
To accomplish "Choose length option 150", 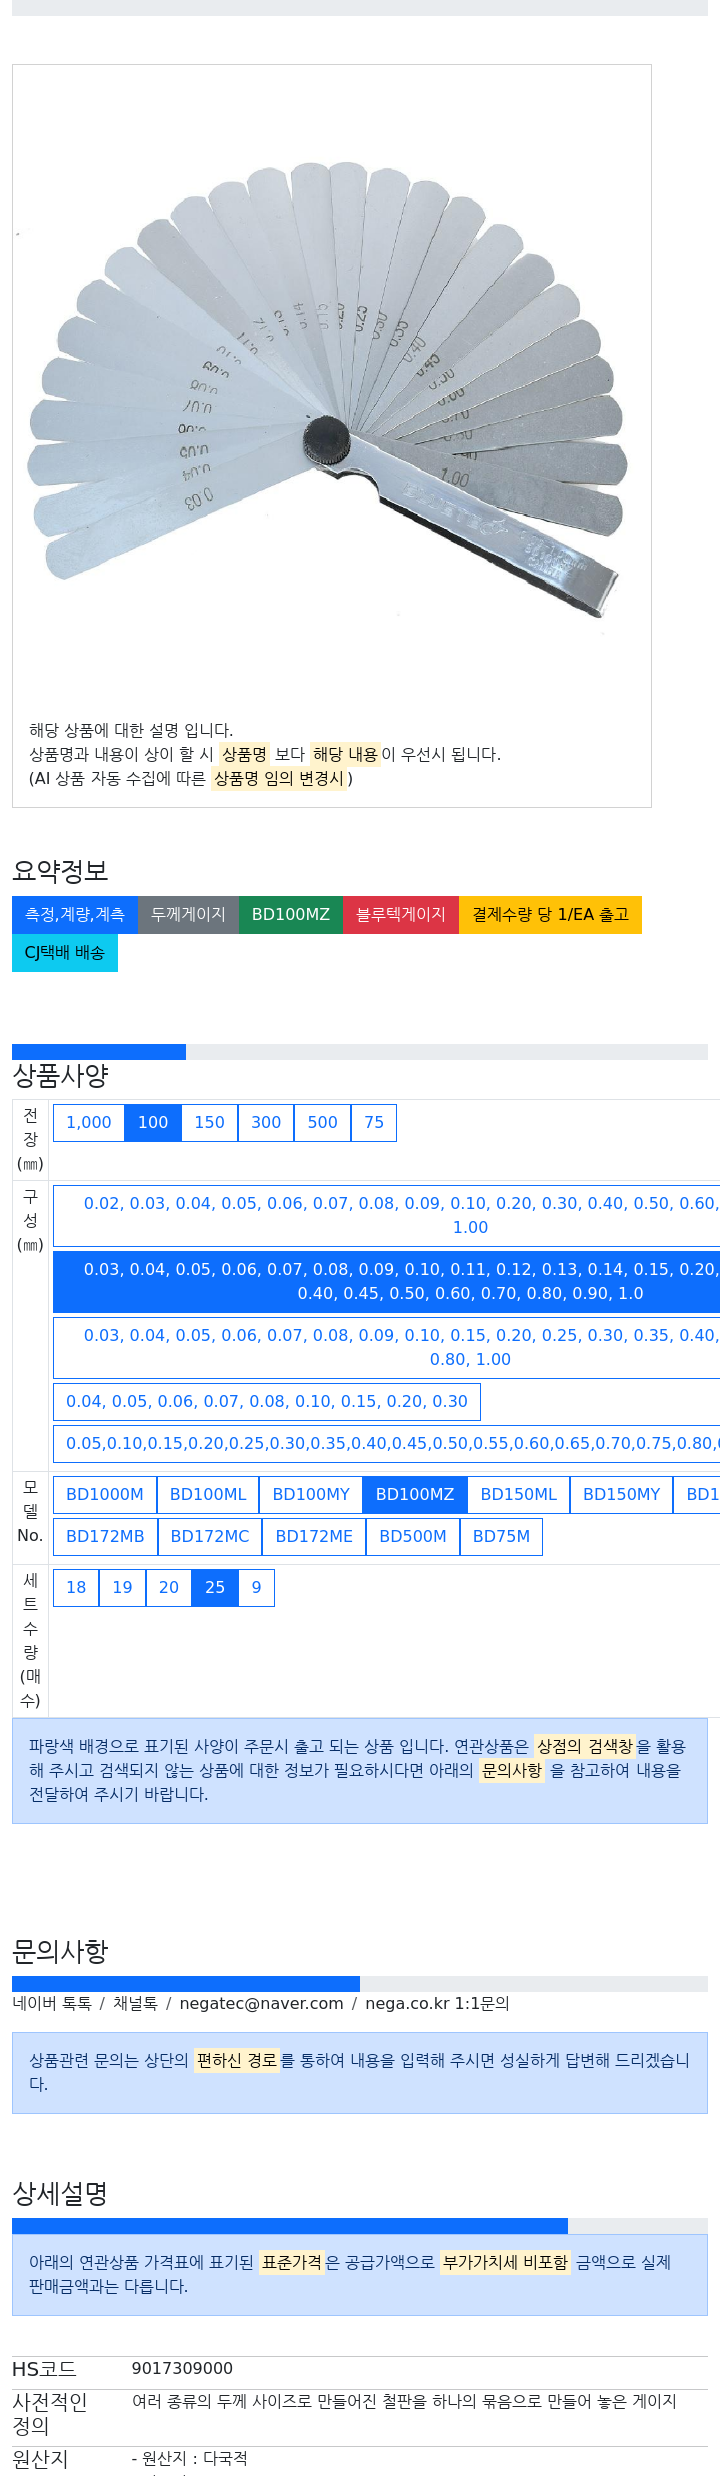I will (210, 1122).
